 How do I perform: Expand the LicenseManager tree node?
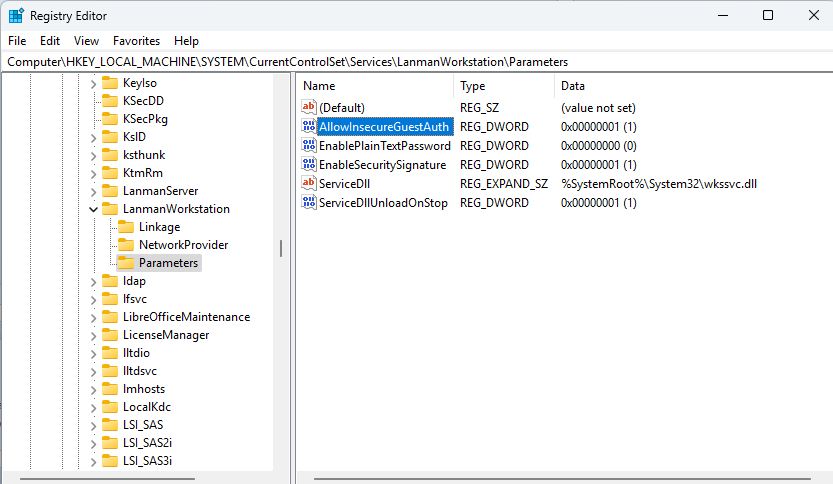tap(93, 335)
